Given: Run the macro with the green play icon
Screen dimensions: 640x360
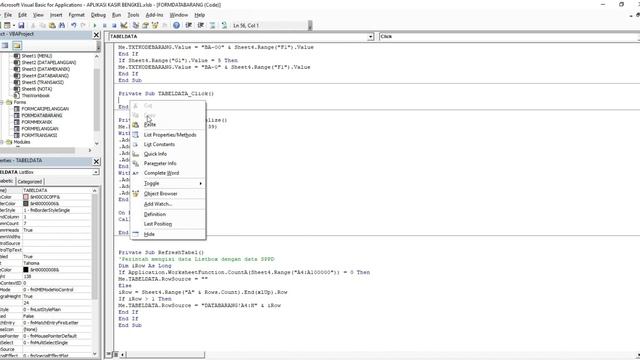Looking at the screenshot, I should coord(95,25).
